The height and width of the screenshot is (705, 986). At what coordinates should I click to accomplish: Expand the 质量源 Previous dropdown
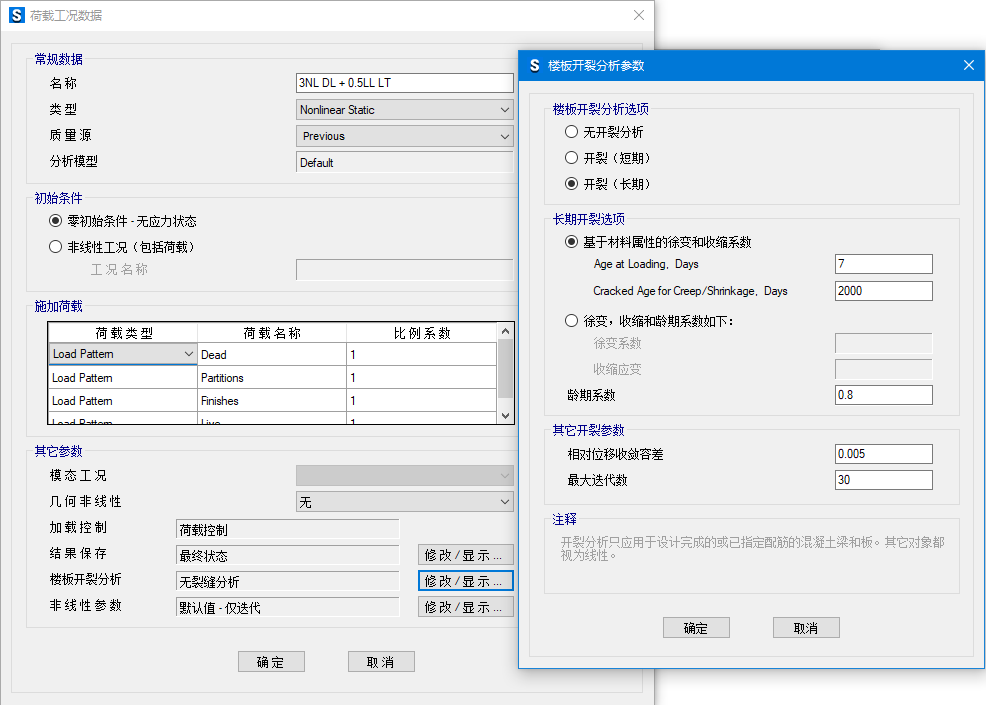[505, 136]
